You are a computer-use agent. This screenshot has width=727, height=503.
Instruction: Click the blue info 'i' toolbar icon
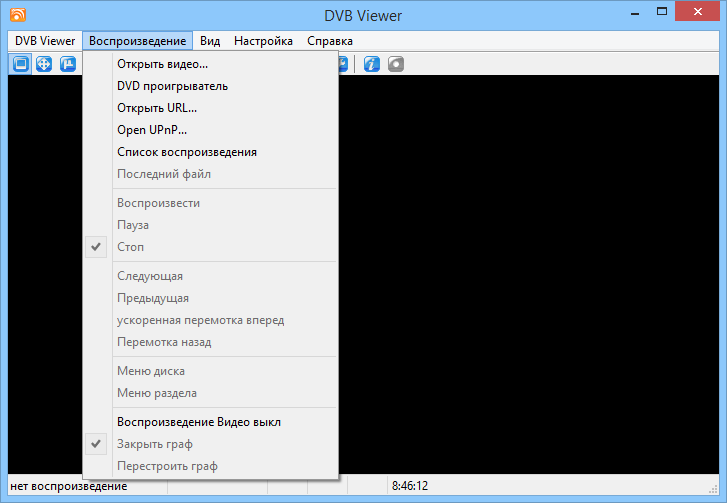[371, 64]
